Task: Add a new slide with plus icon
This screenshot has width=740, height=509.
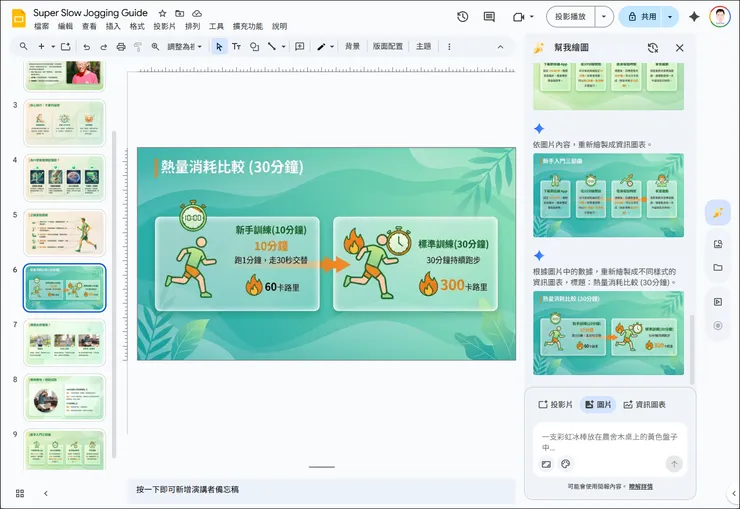Action: [42, 46]
